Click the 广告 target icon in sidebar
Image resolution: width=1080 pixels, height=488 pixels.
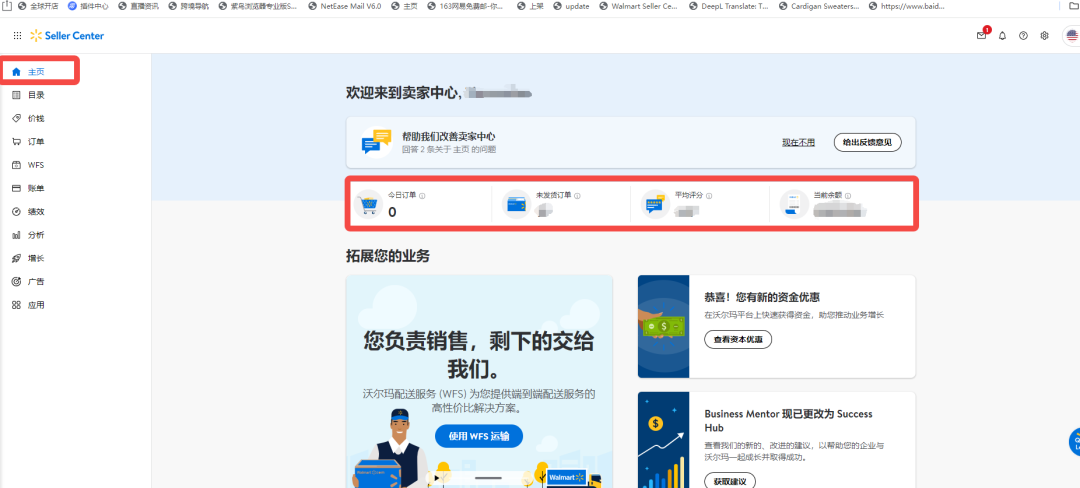pos(16,282)
